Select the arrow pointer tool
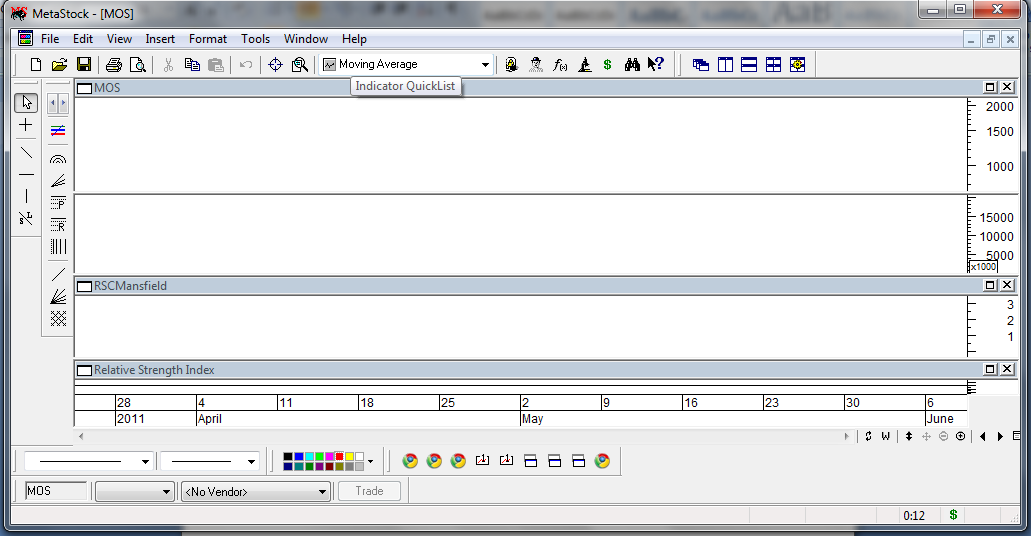1031x536 pixels. [x=26, y=103]
